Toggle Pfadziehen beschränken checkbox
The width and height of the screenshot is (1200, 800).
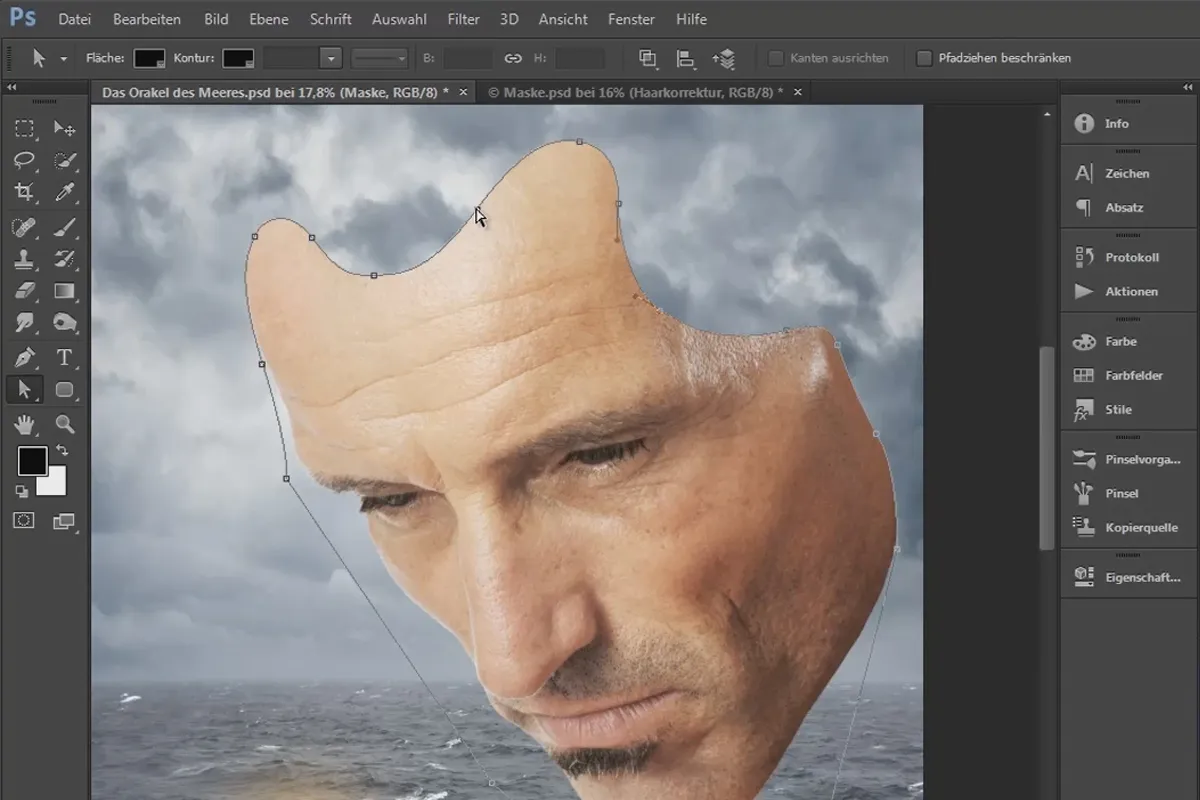[924, 58]
